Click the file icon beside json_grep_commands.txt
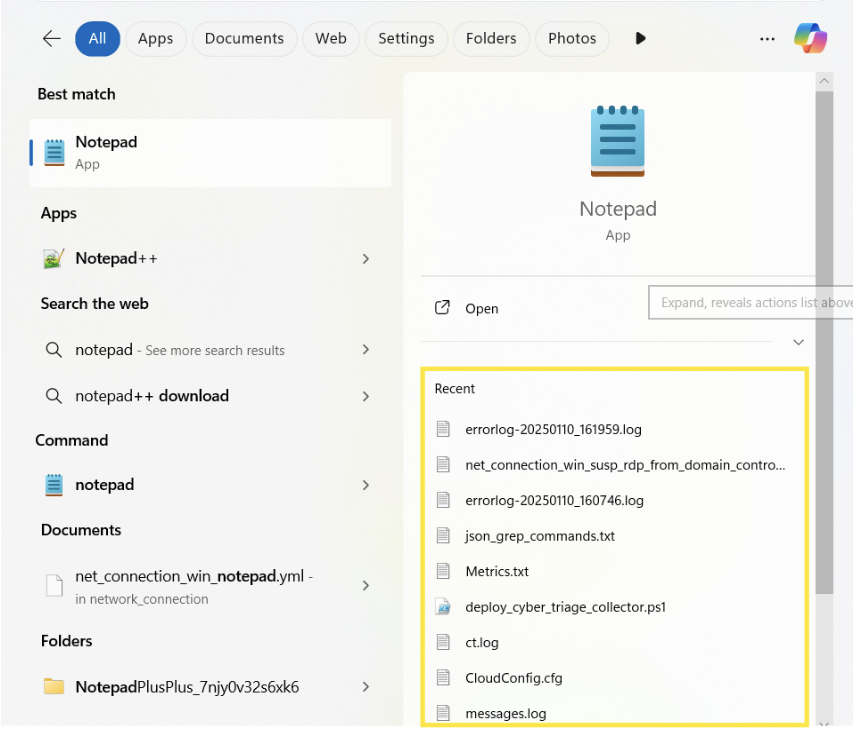Viewport: 856px width, 740px height. (444, 536)
